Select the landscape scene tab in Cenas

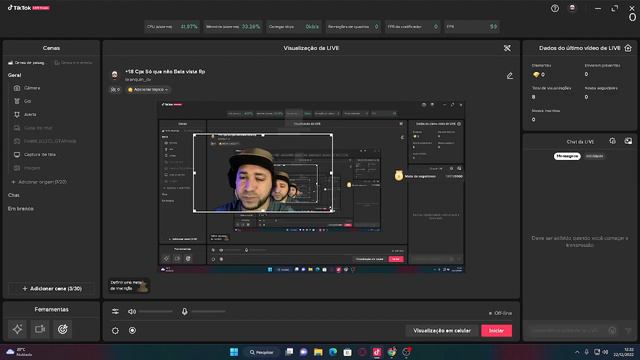[x=27, y=63]
